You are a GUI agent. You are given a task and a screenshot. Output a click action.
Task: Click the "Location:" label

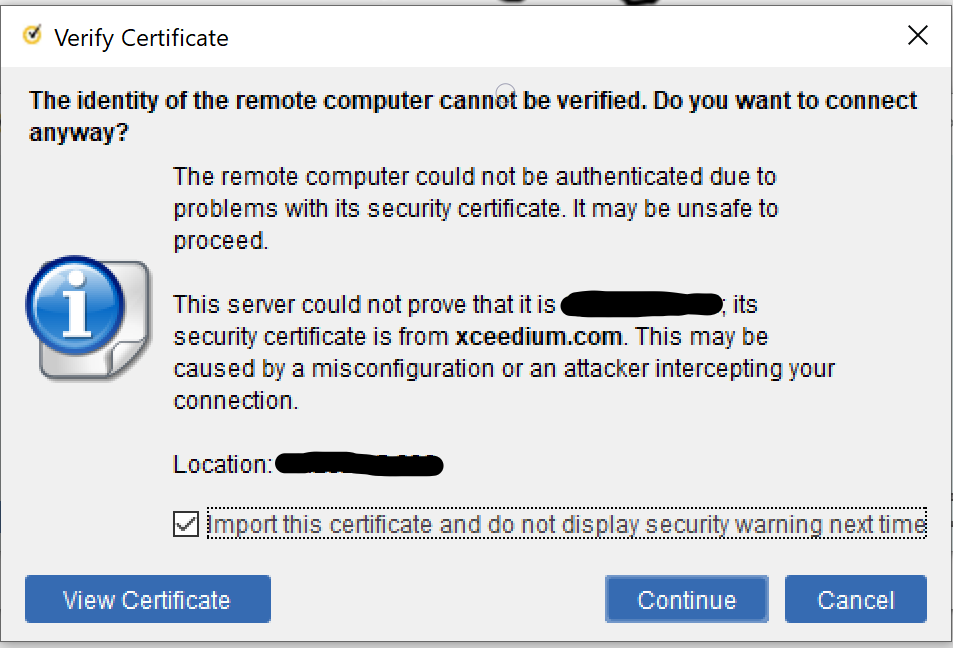click(222, 465)
